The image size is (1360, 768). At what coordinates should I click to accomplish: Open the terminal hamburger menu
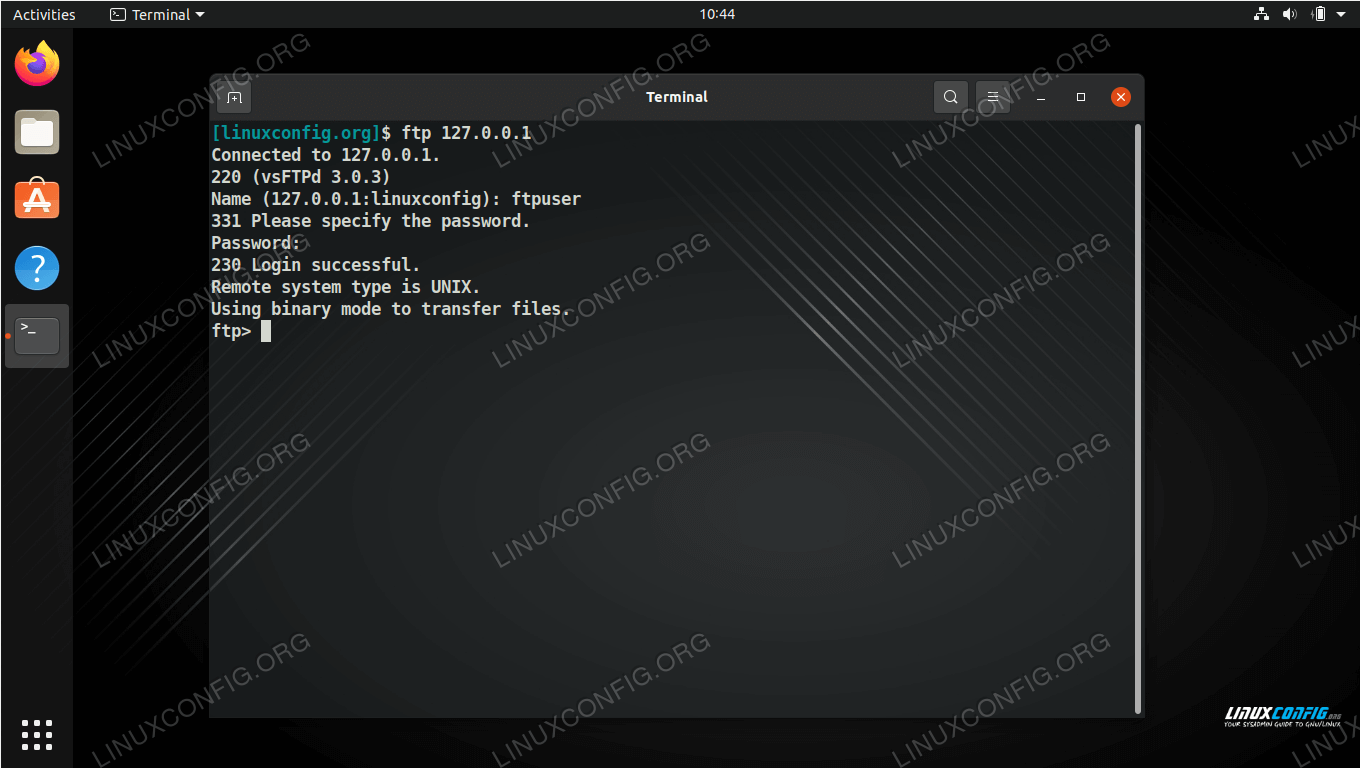pos(992,97)
